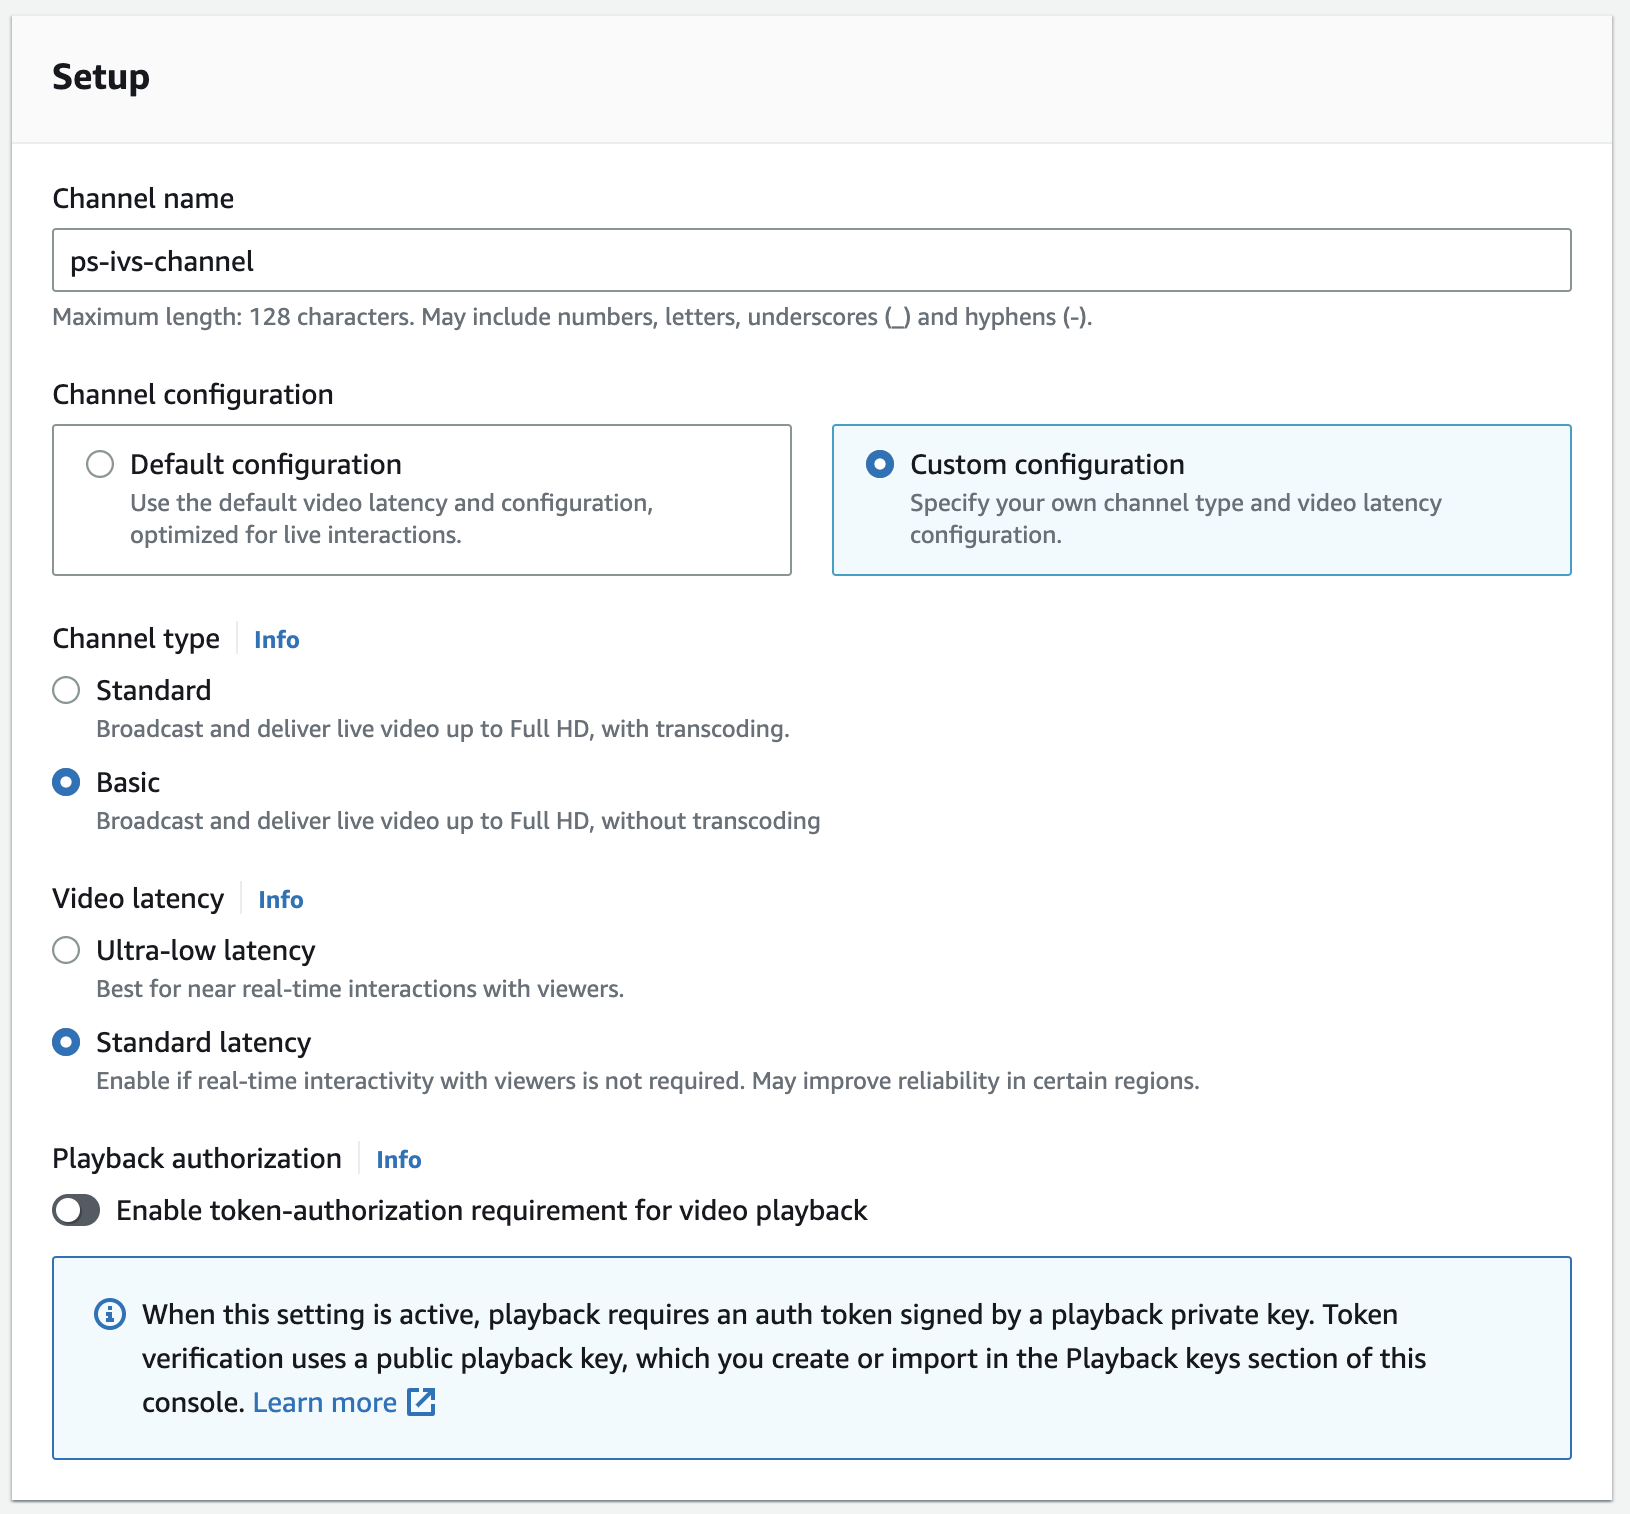Enable token-authorization requirement toggle

(76, 1210)
